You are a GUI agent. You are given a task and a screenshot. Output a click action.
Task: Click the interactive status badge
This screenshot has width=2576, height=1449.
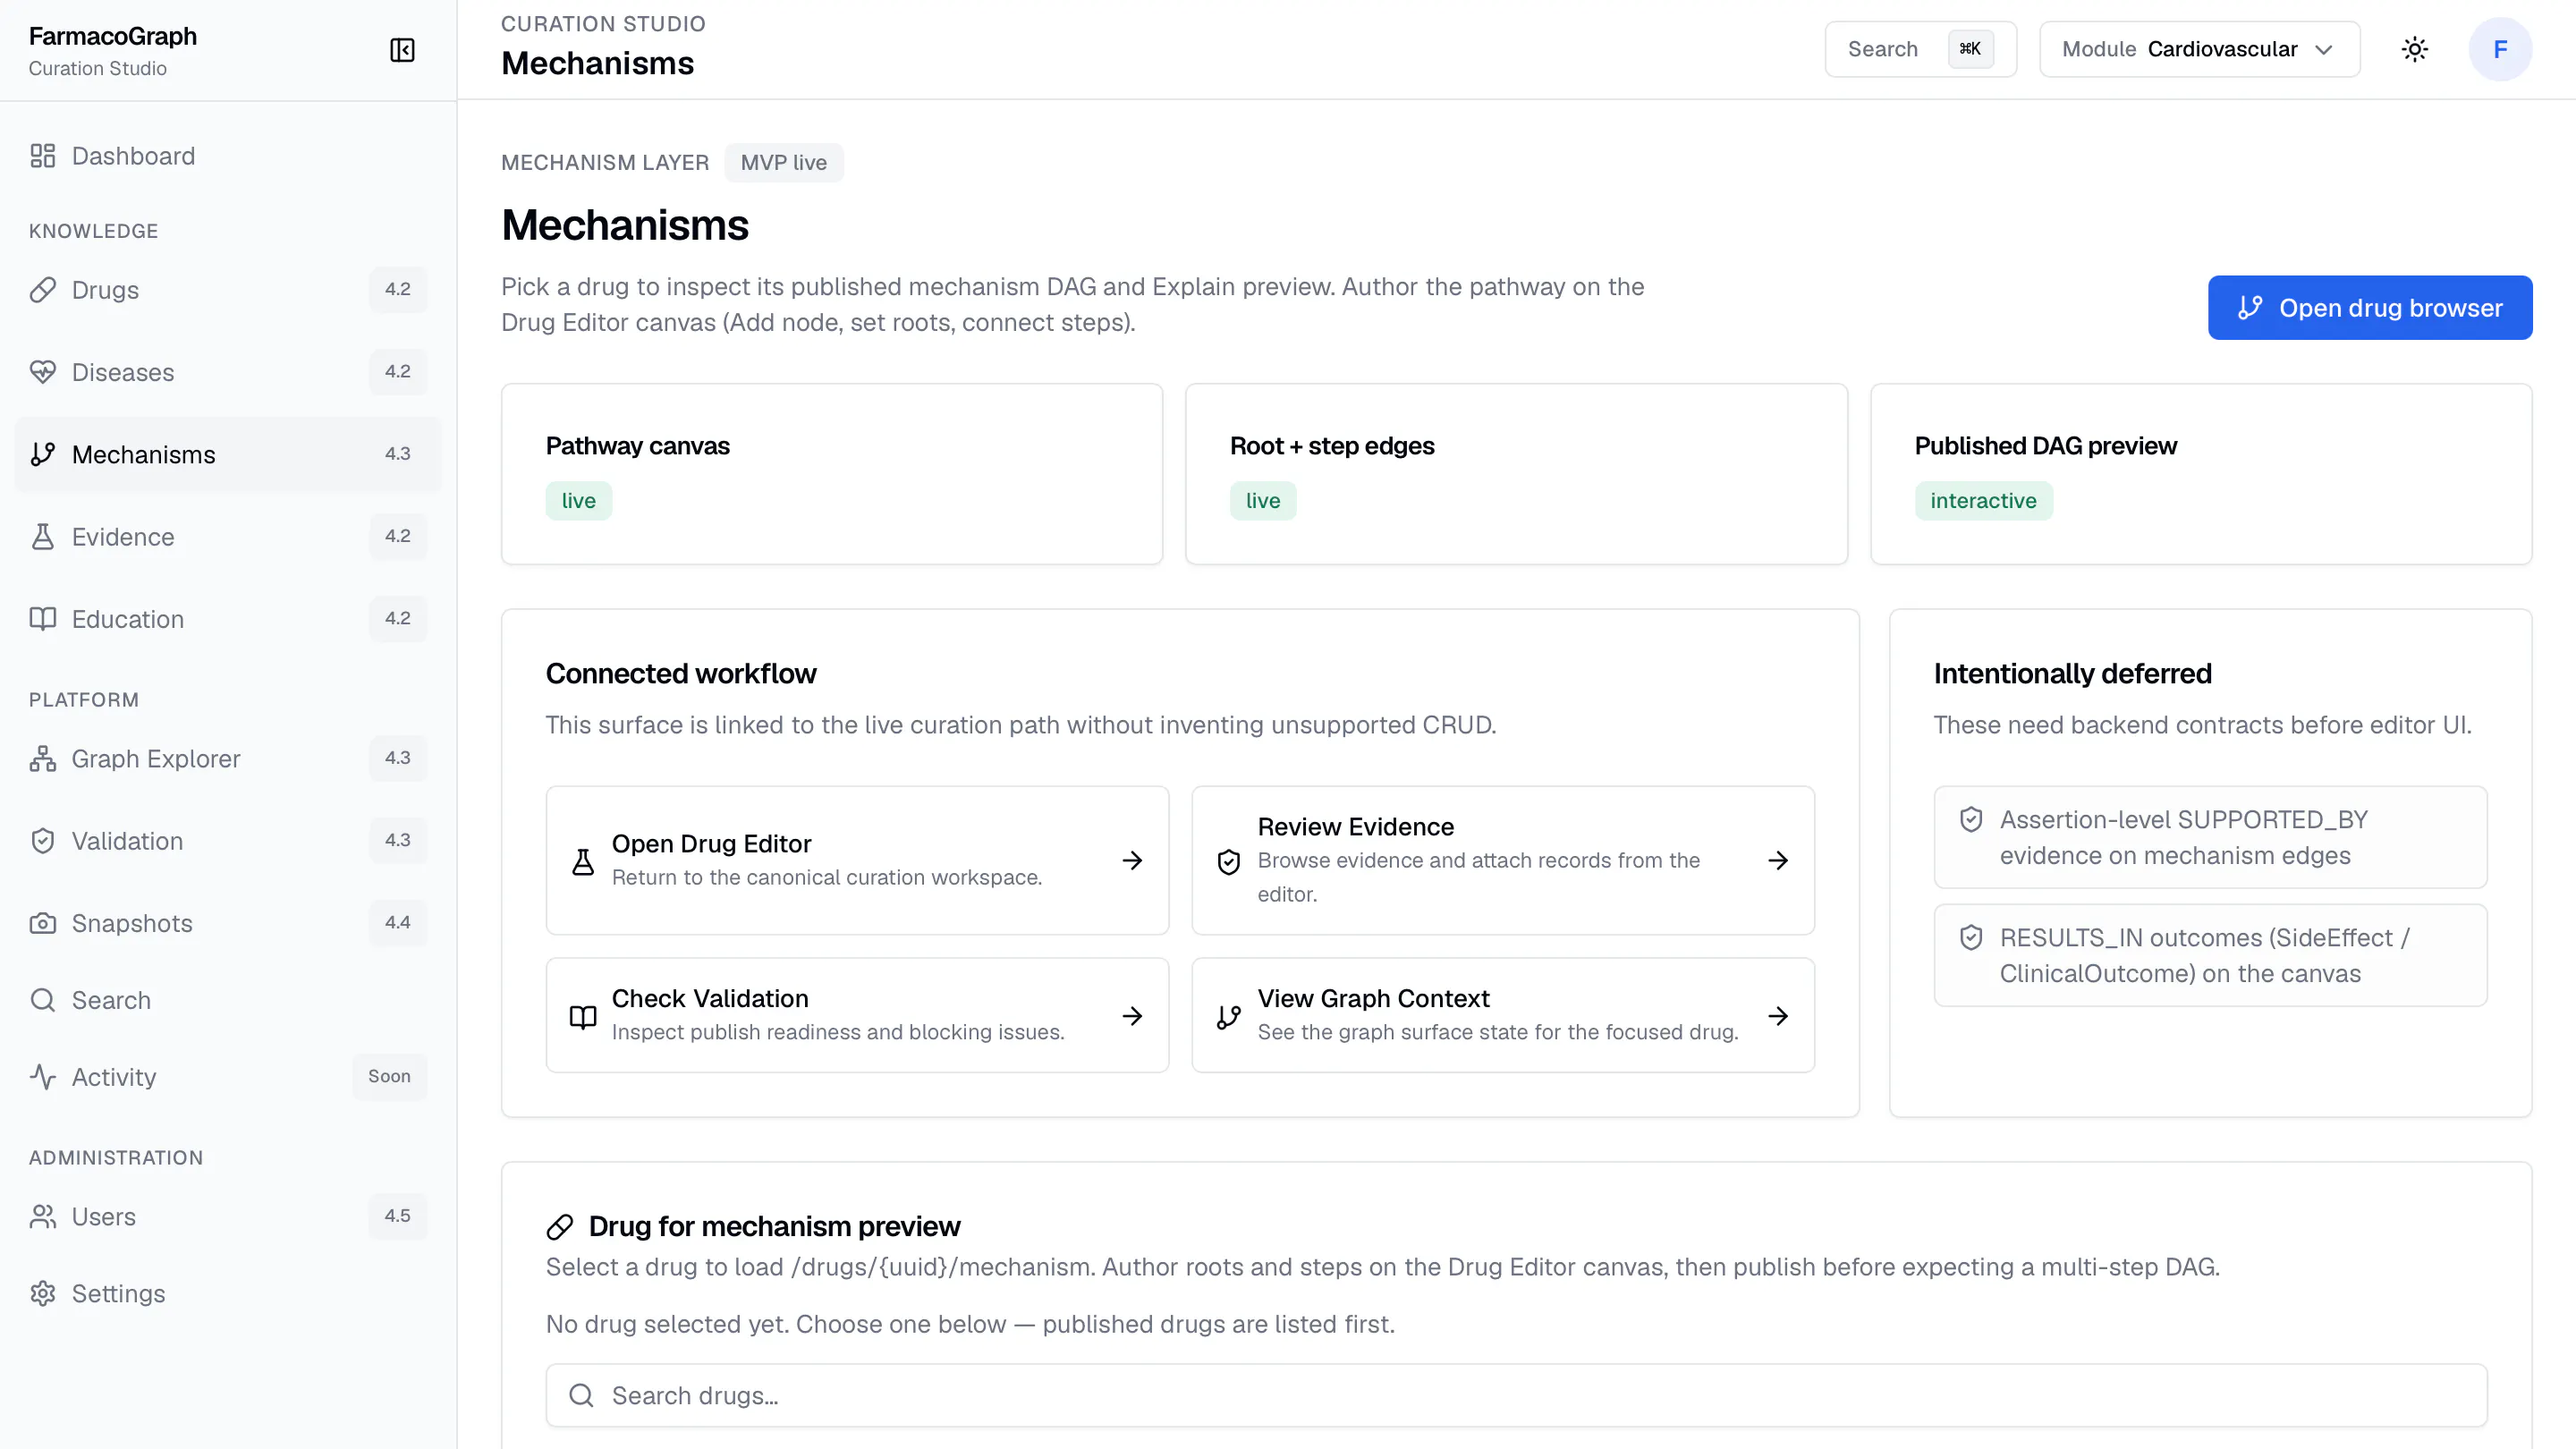[x=1983, y=501]
